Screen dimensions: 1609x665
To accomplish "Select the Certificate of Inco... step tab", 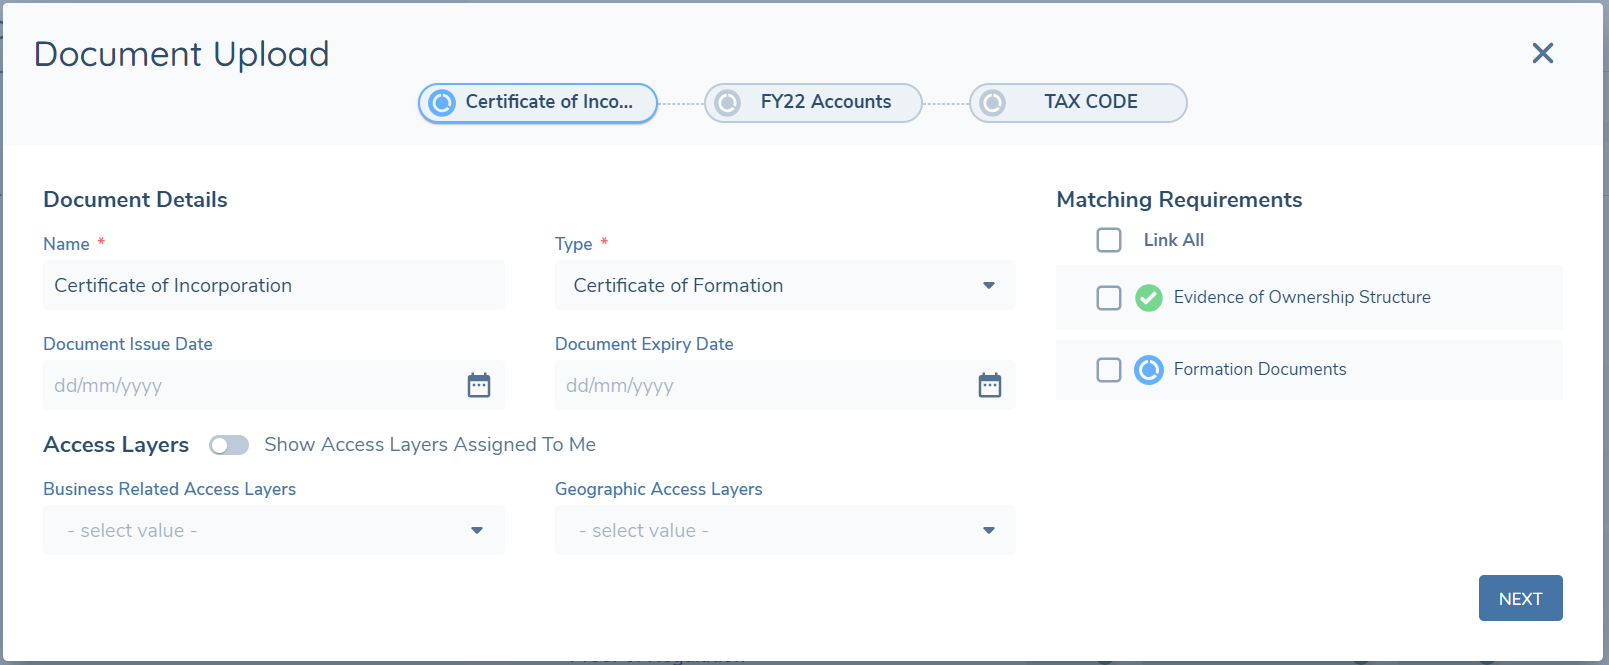I will (538, 102).
